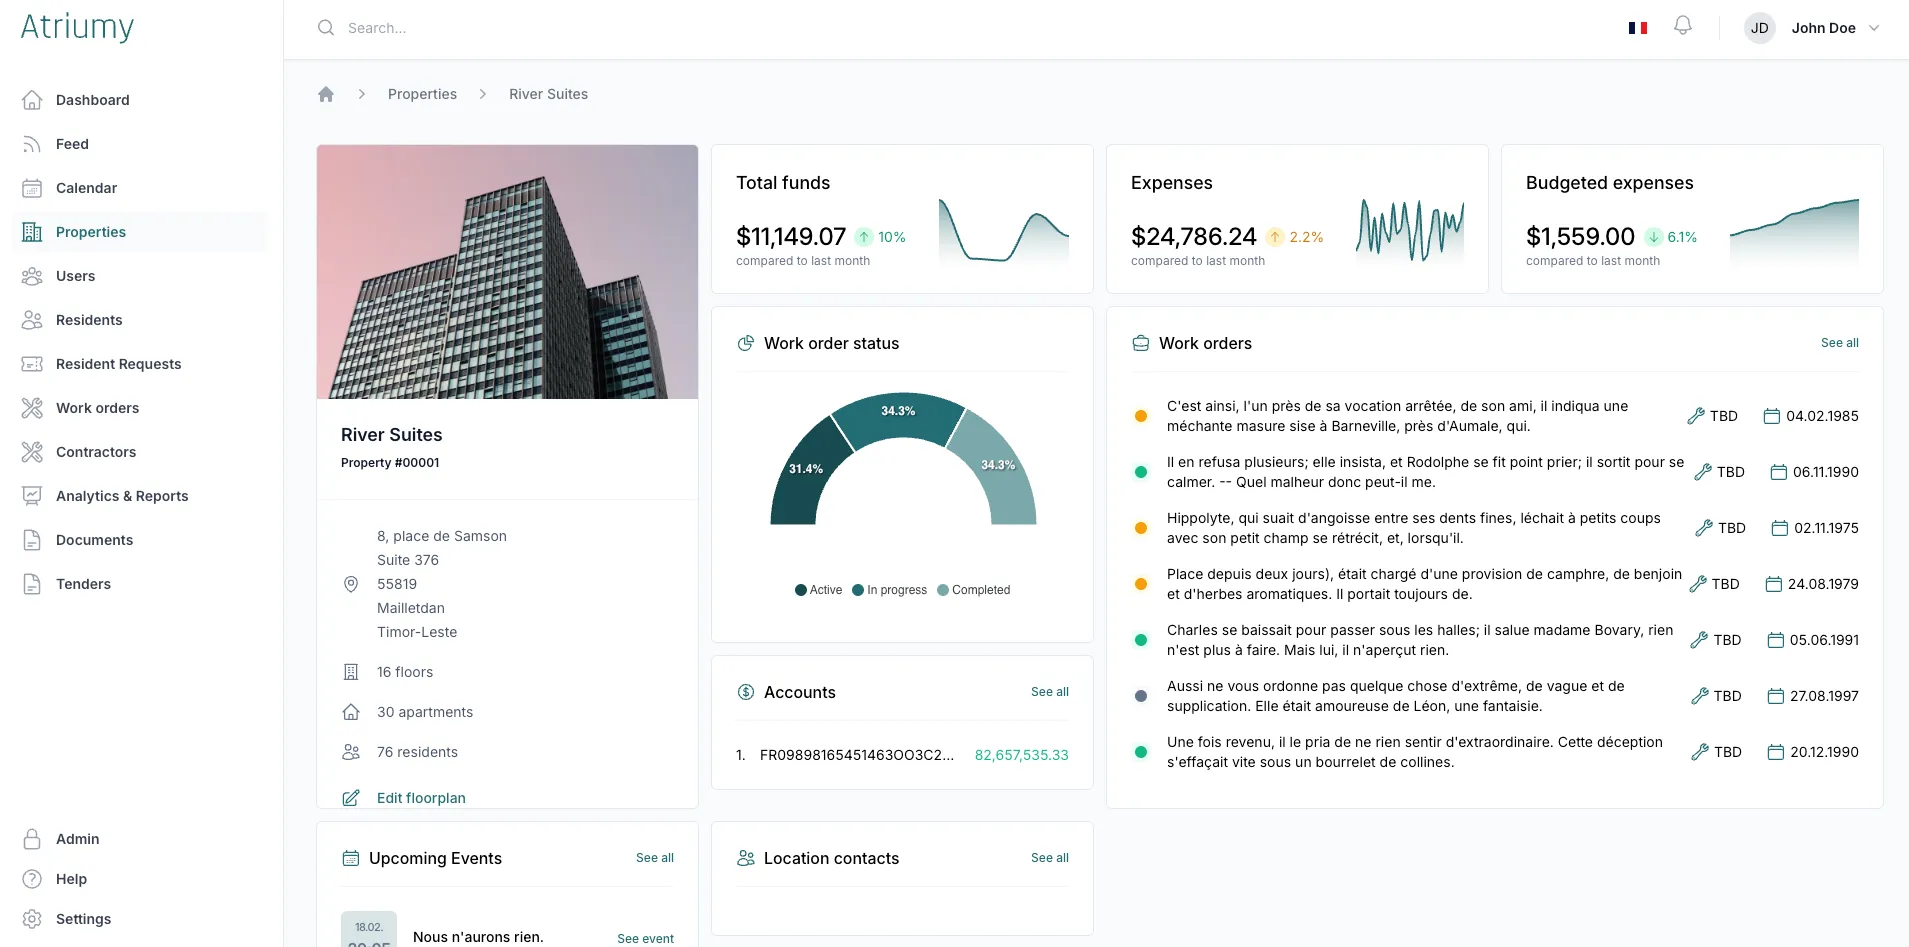Click the Work order status chart icon
The height and width of the screenshot is (947, 1909).
746,343
